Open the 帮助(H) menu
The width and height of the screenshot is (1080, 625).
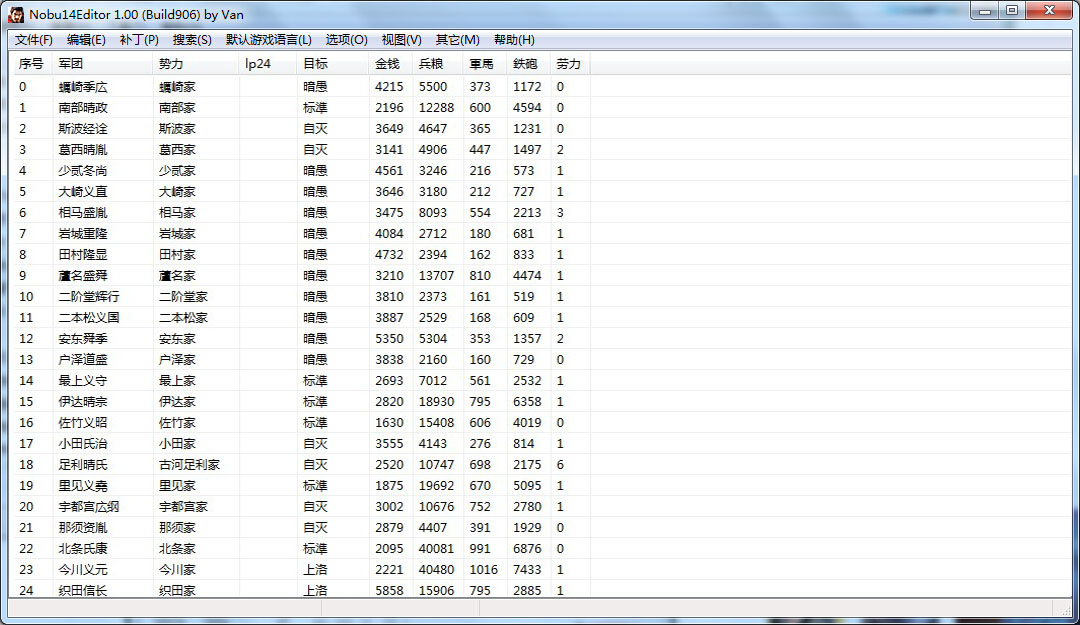click(515, 40)
